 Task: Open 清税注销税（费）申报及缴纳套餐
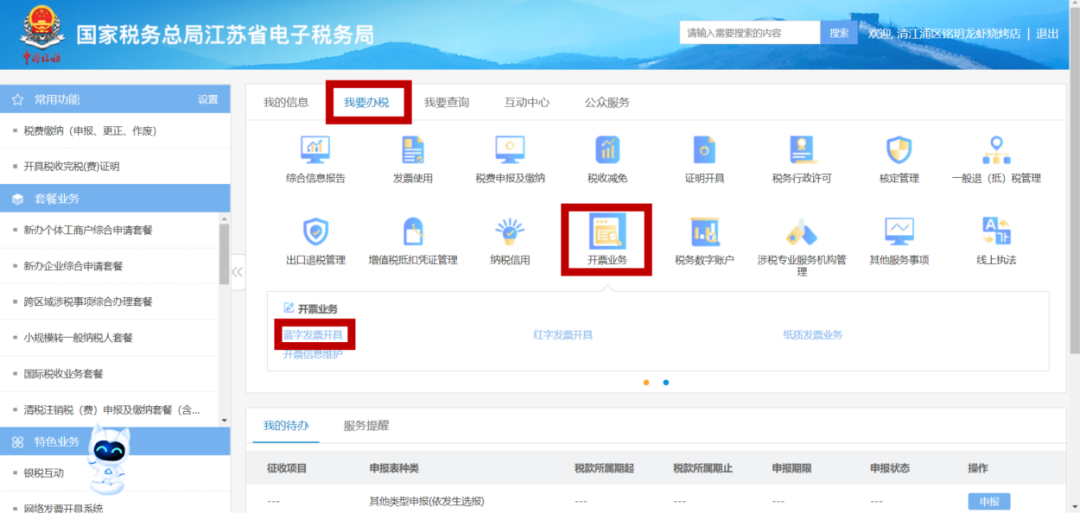pyautogui.click(x=110, y=410)
